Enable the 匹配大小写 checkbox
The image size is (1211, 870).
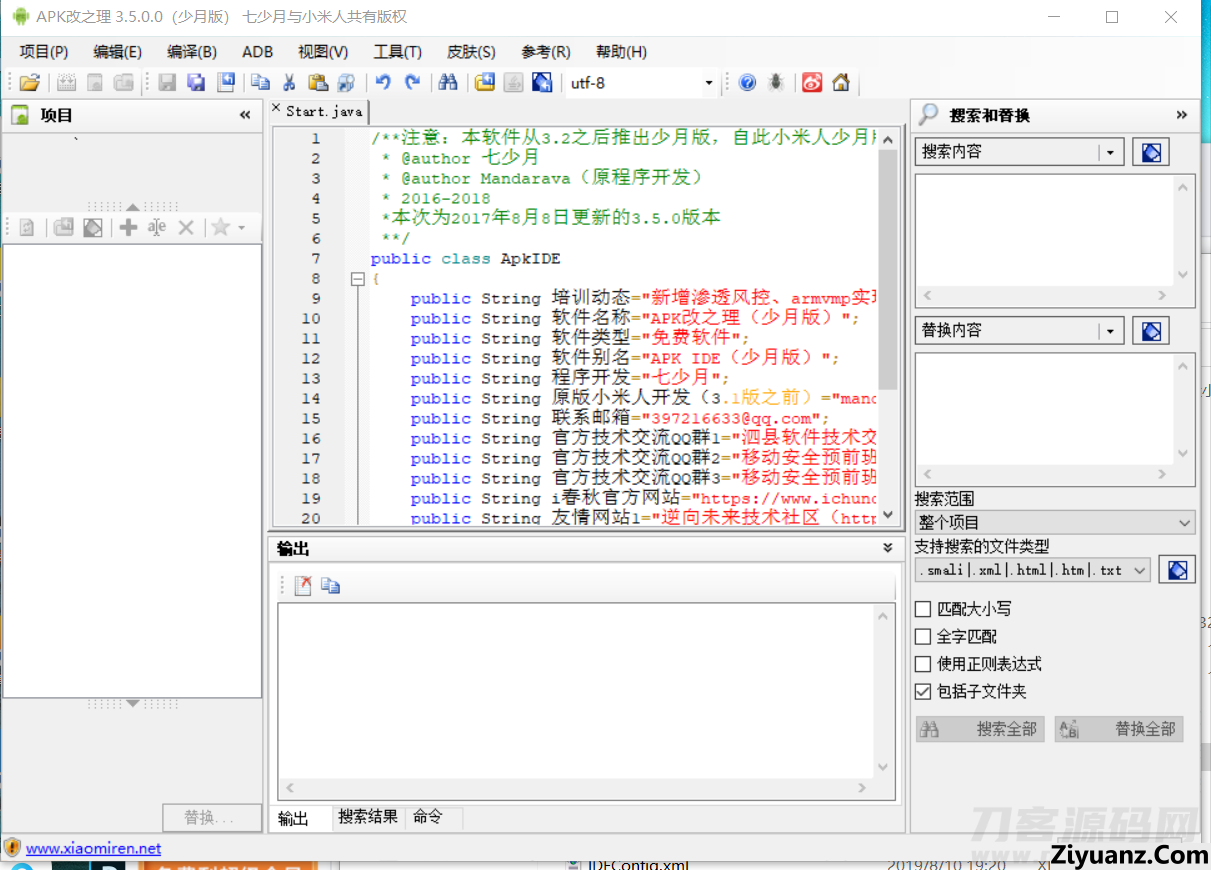pyautogui.click(x=924, y=609)
